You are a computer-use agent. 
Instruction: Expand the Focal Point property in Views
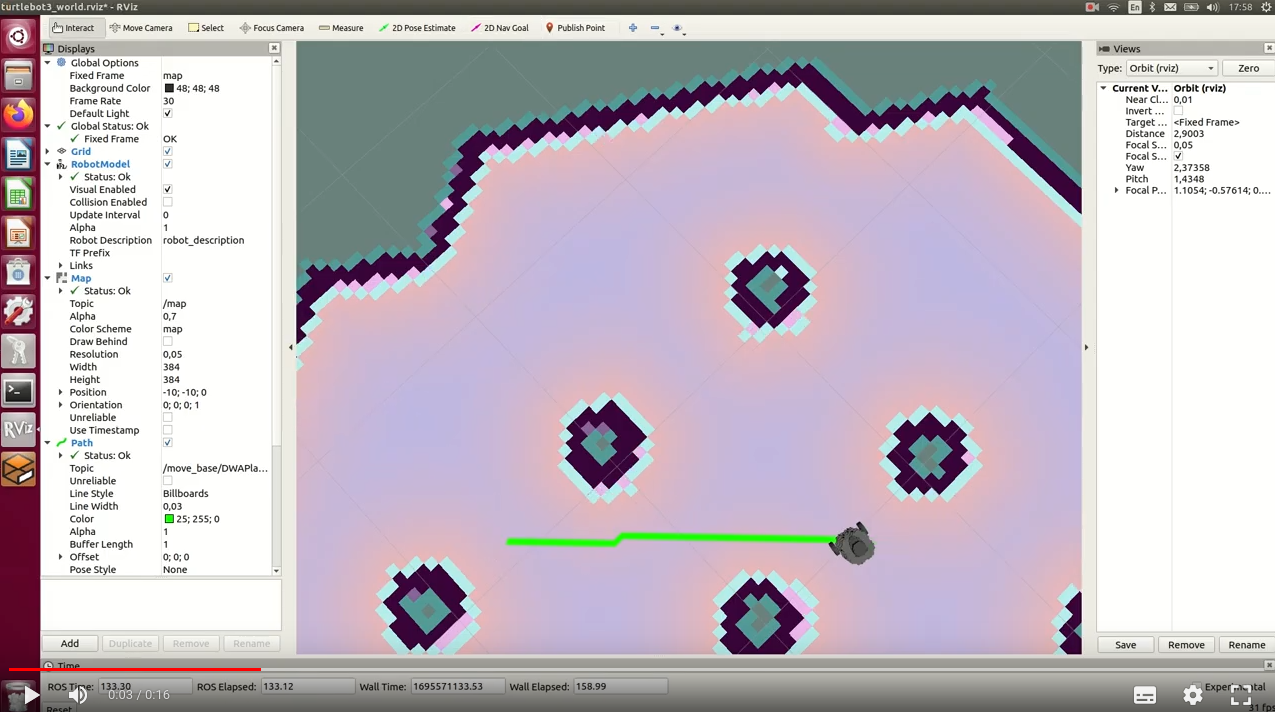click(x=1117, y=190)
